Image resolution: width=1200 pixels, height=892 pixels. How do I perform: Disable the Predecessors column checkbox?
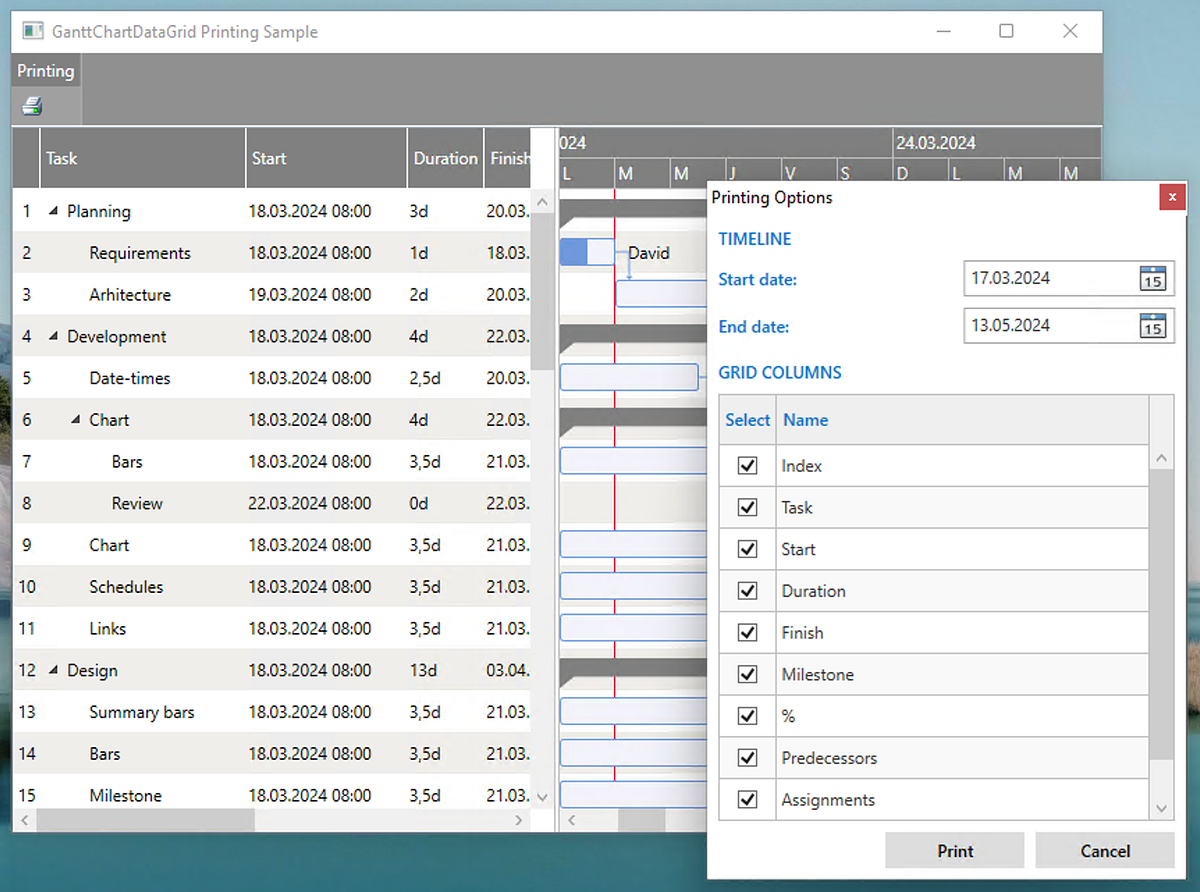pos(746,757)
